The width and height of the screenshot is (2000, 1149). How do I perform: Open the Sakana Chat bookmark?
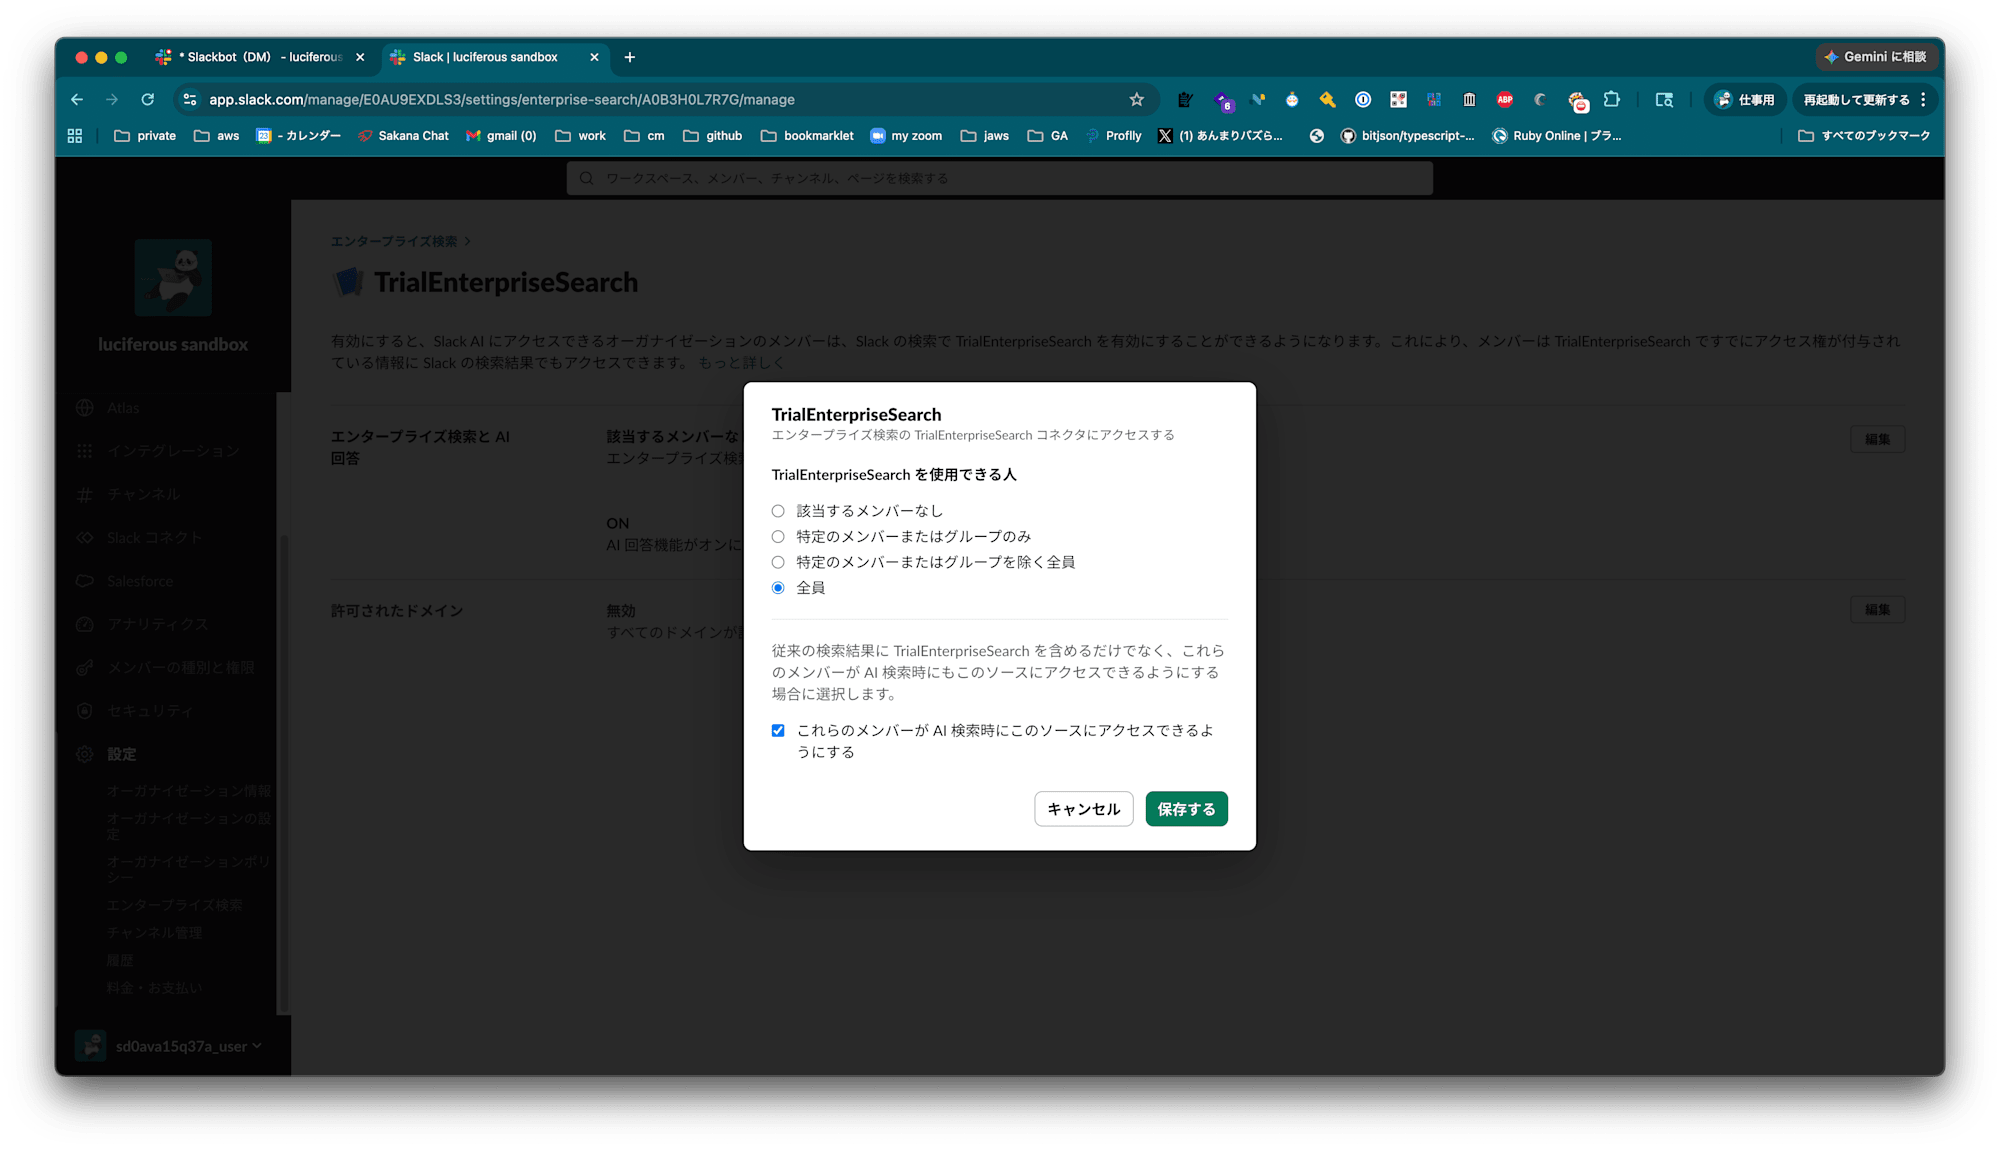point(403,136)
